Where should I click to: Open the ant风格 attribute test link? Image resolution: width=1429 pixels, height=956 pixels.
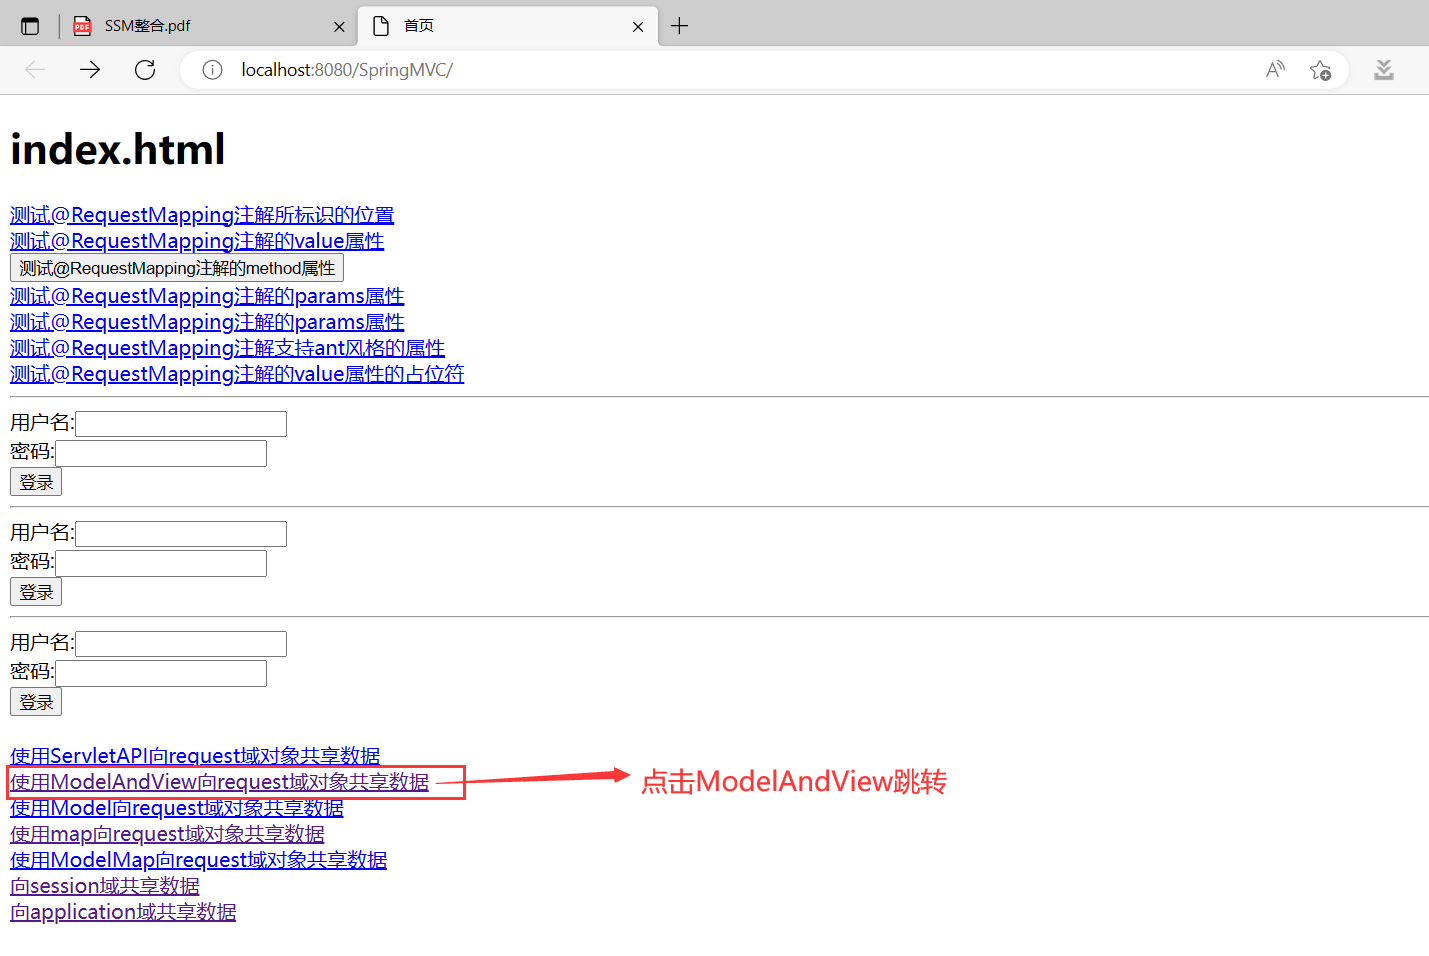click(x=227, y=348)
